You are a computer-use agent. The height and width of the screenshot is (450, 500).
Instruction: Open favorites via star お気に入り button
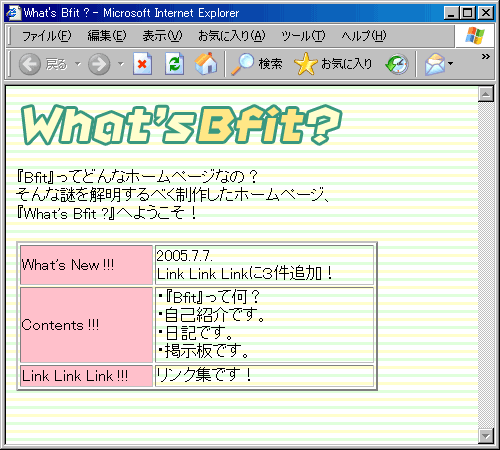(333, 63)
